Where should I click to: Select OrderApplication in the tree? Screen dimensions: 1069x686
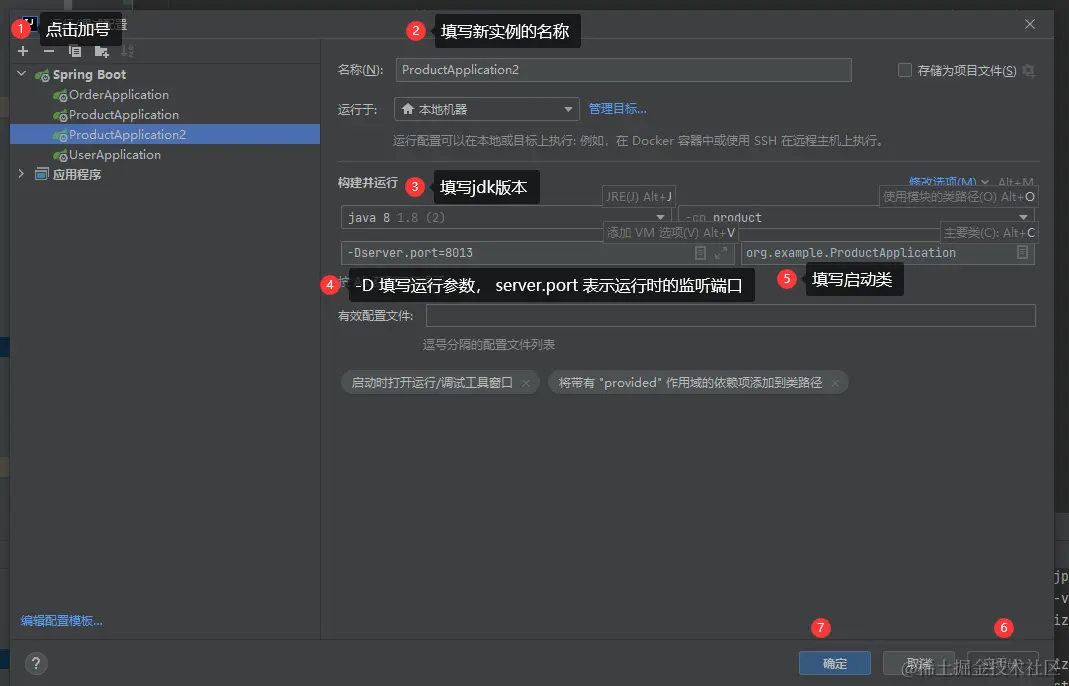coord(119,95)
